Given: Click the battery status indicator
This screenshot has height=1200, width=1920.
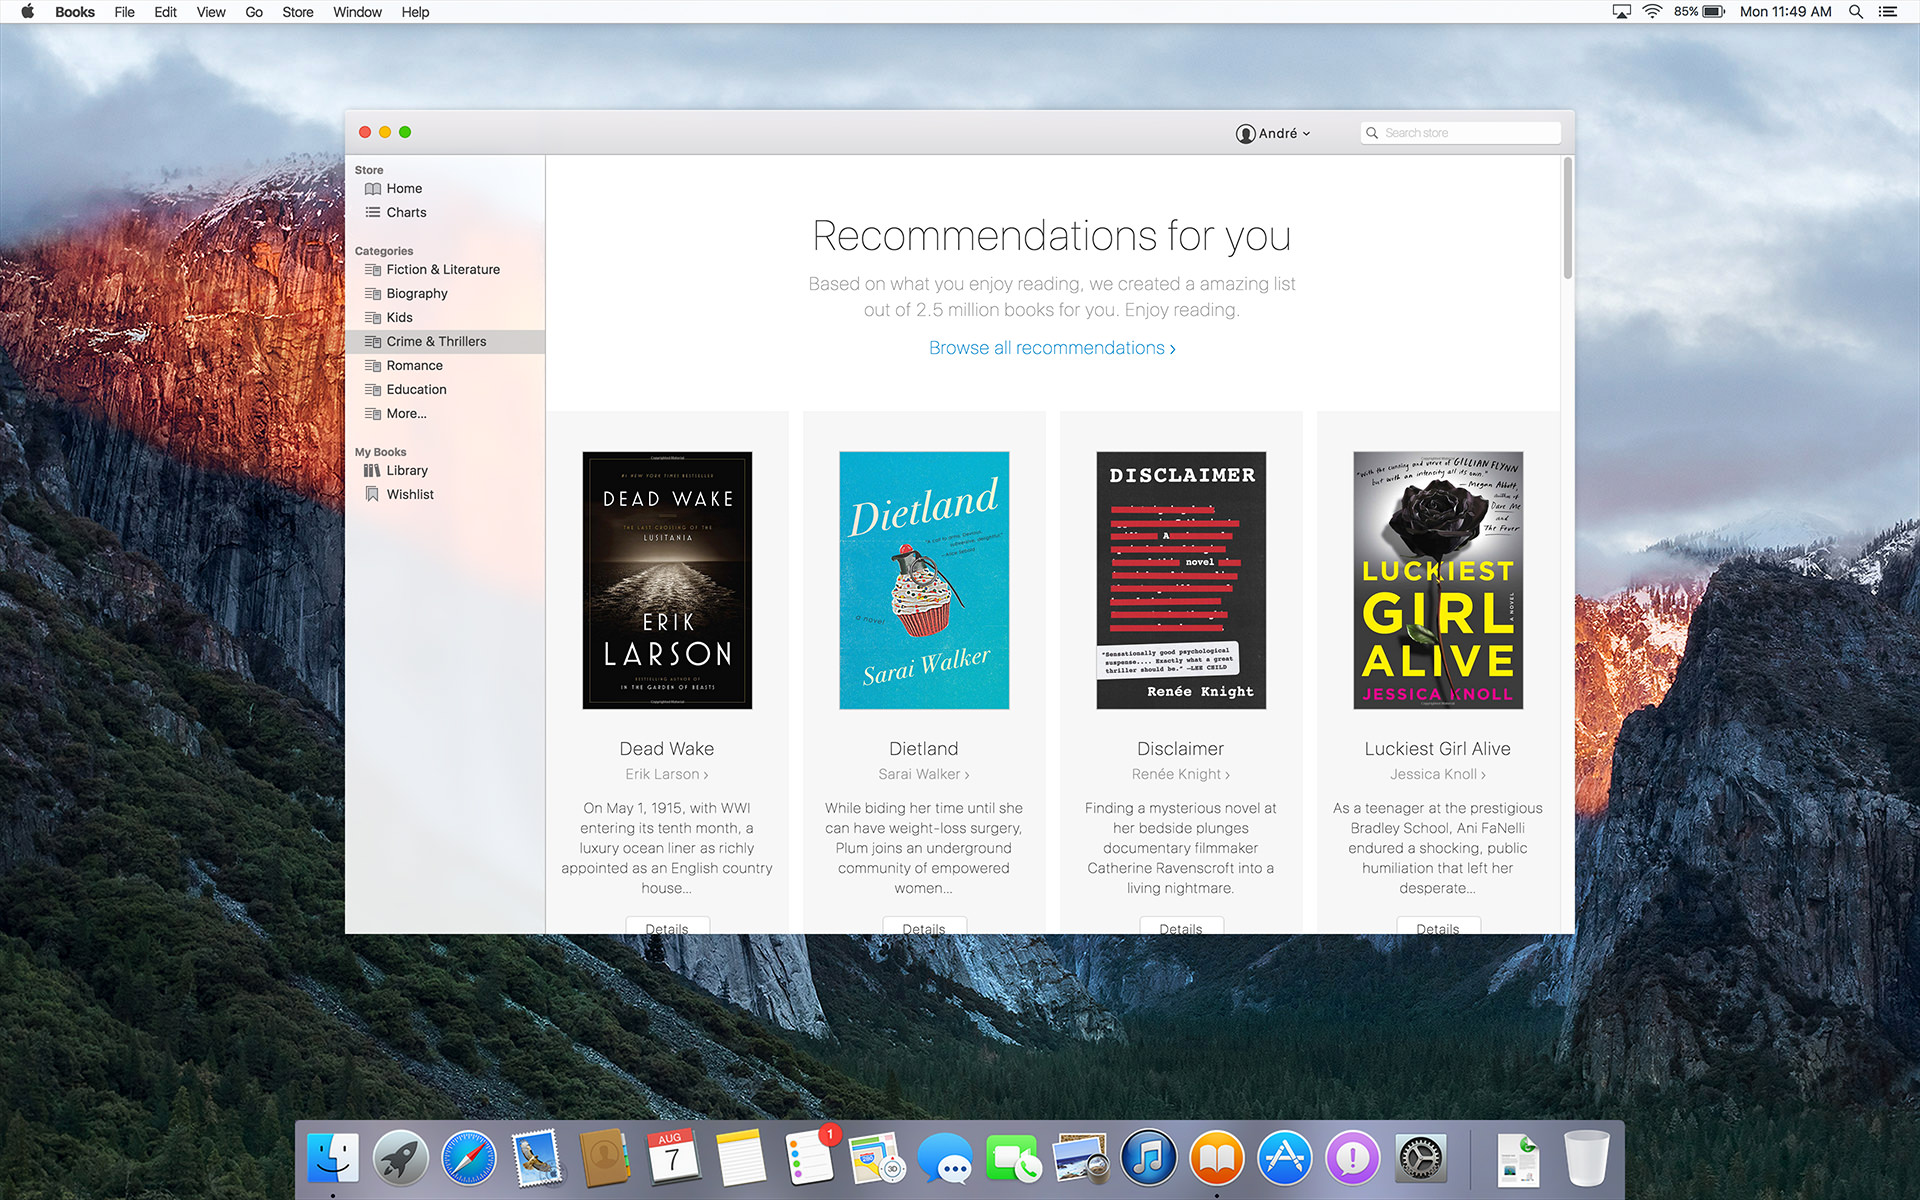Looking at the screenshot, I should (1700, 12).
